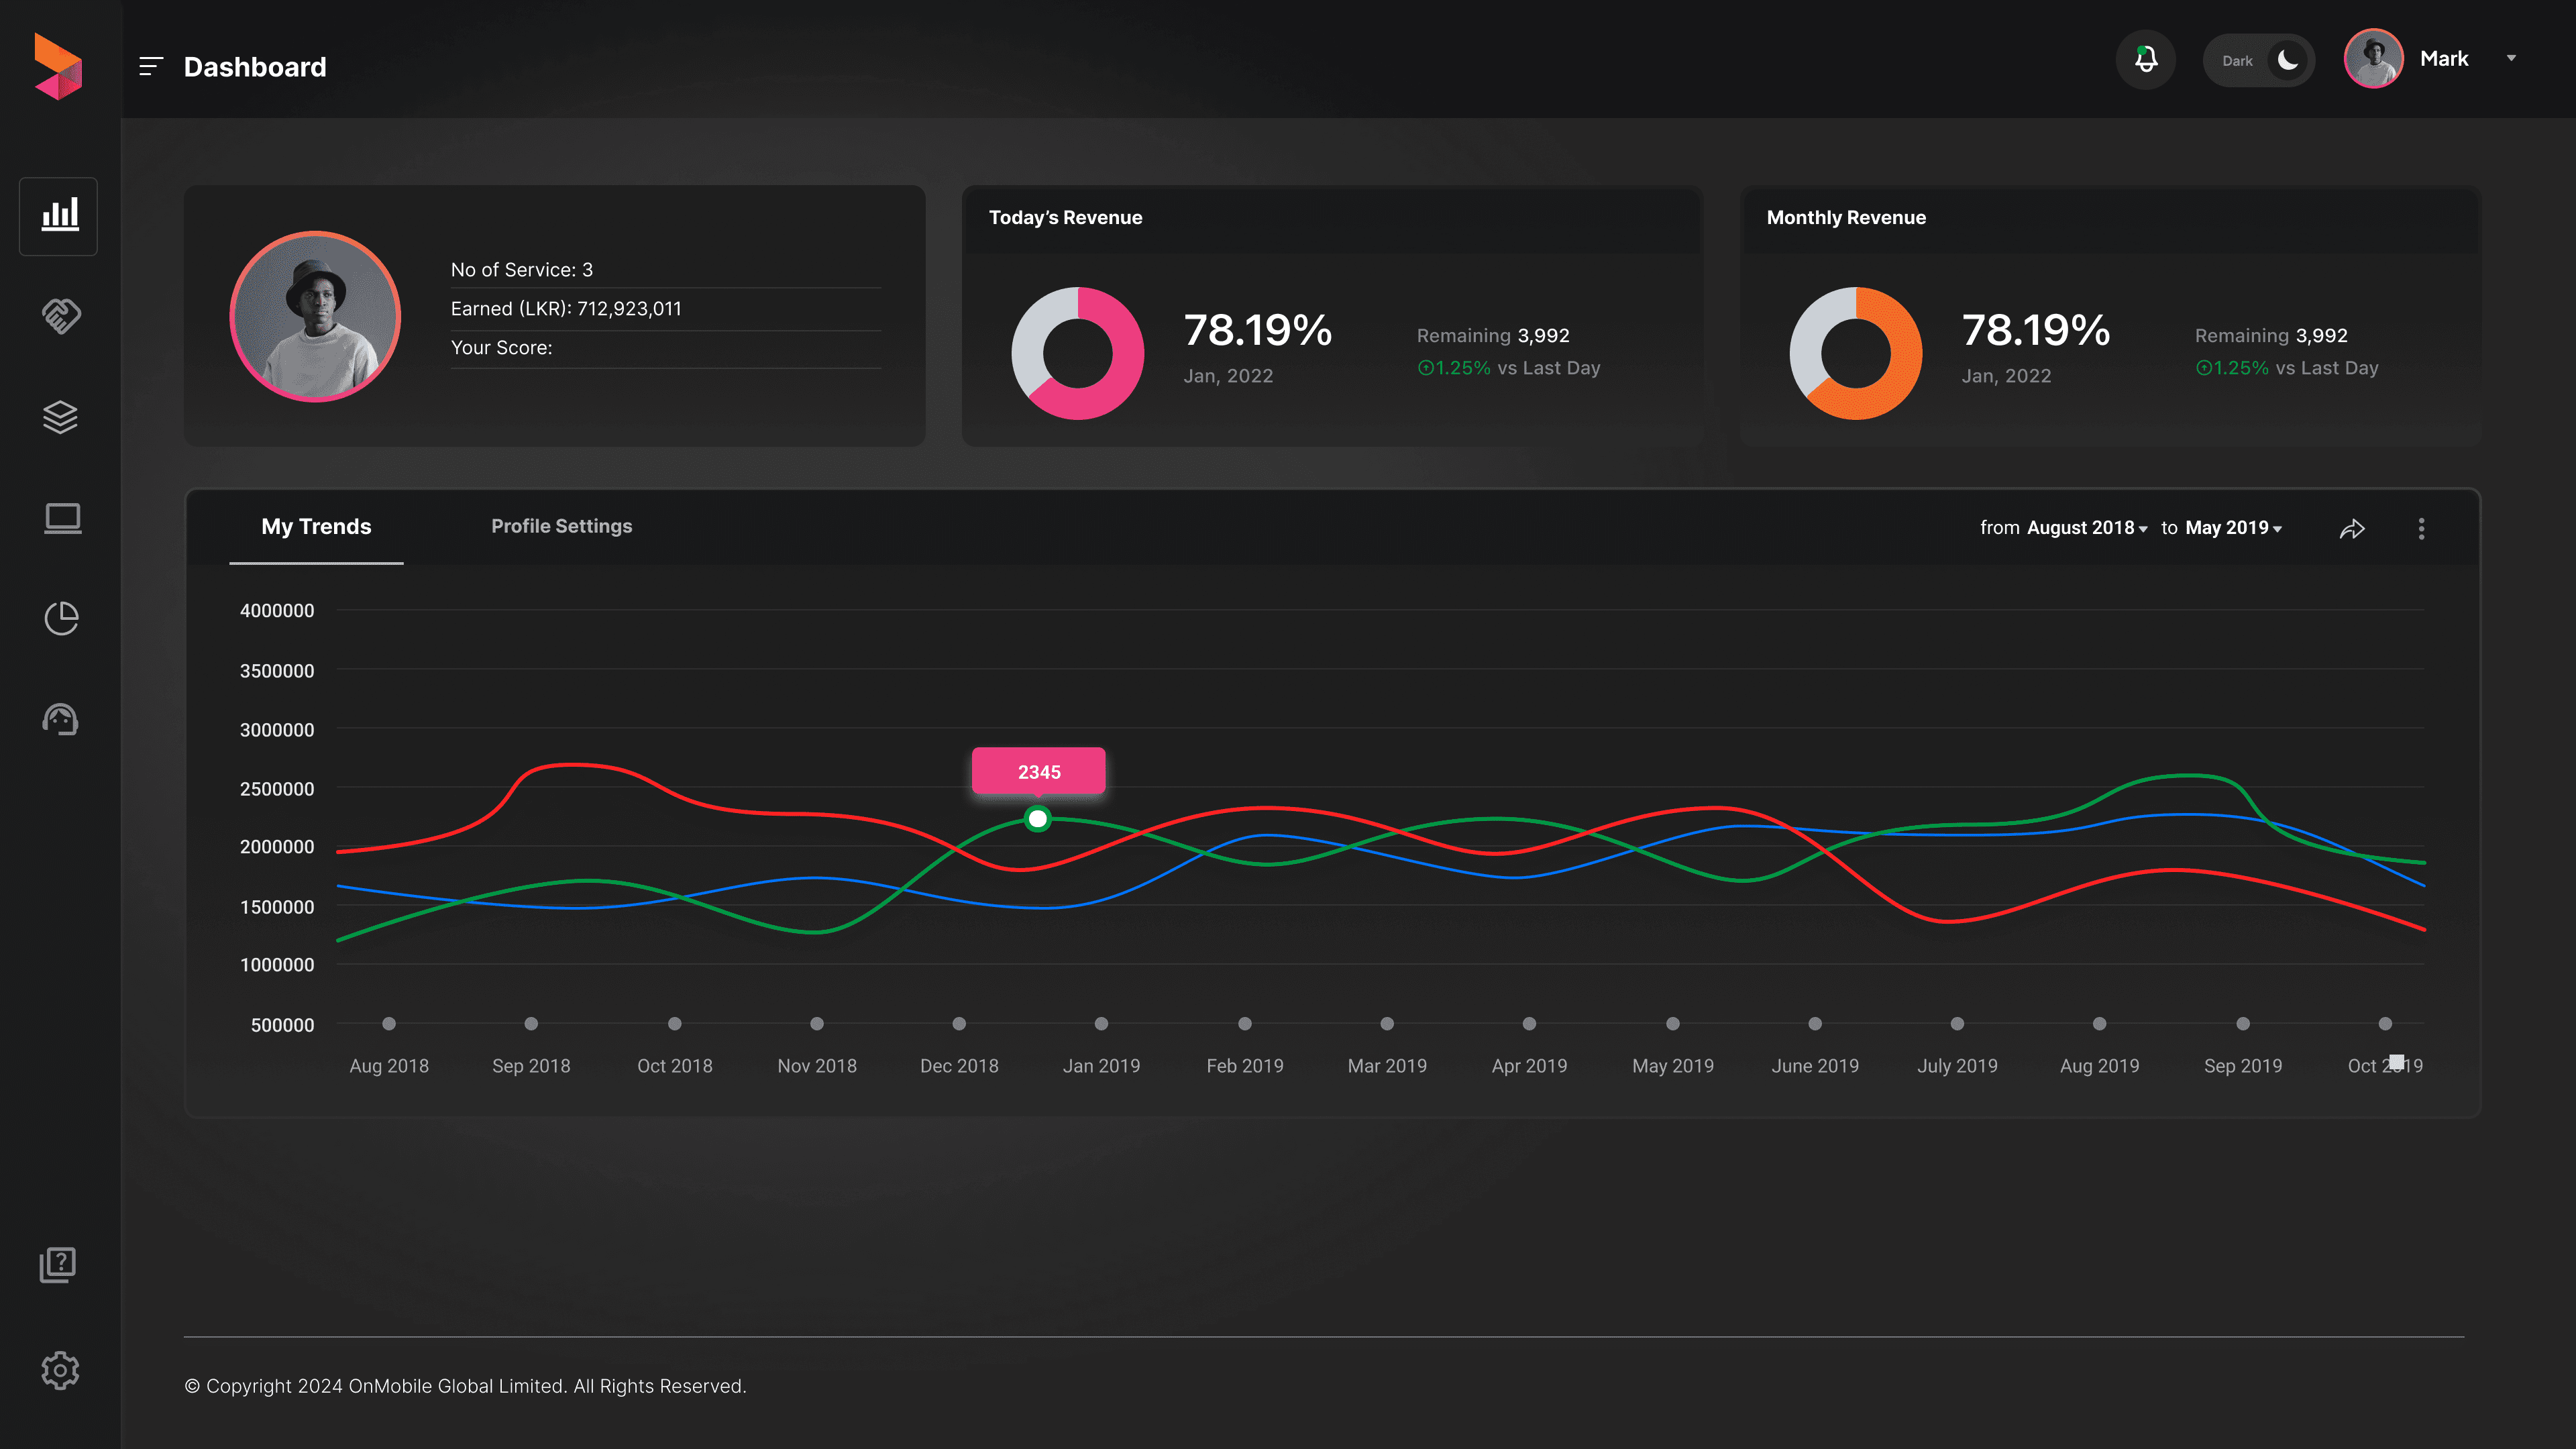Switch to the My Trends tab
This screenshot has width=2576, height=1449.
click(316, 527)
